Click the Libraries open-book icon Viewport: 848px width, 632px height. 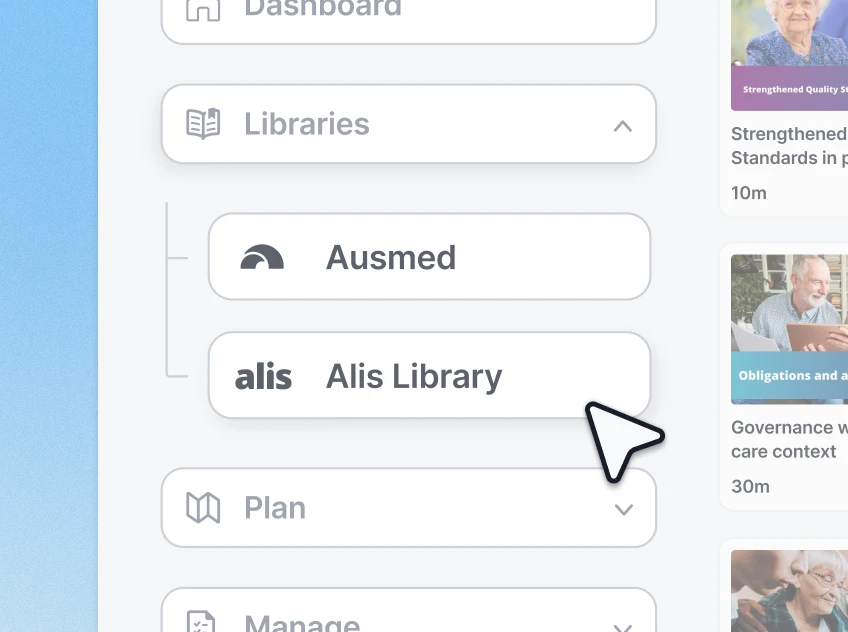tap(203, 122)
